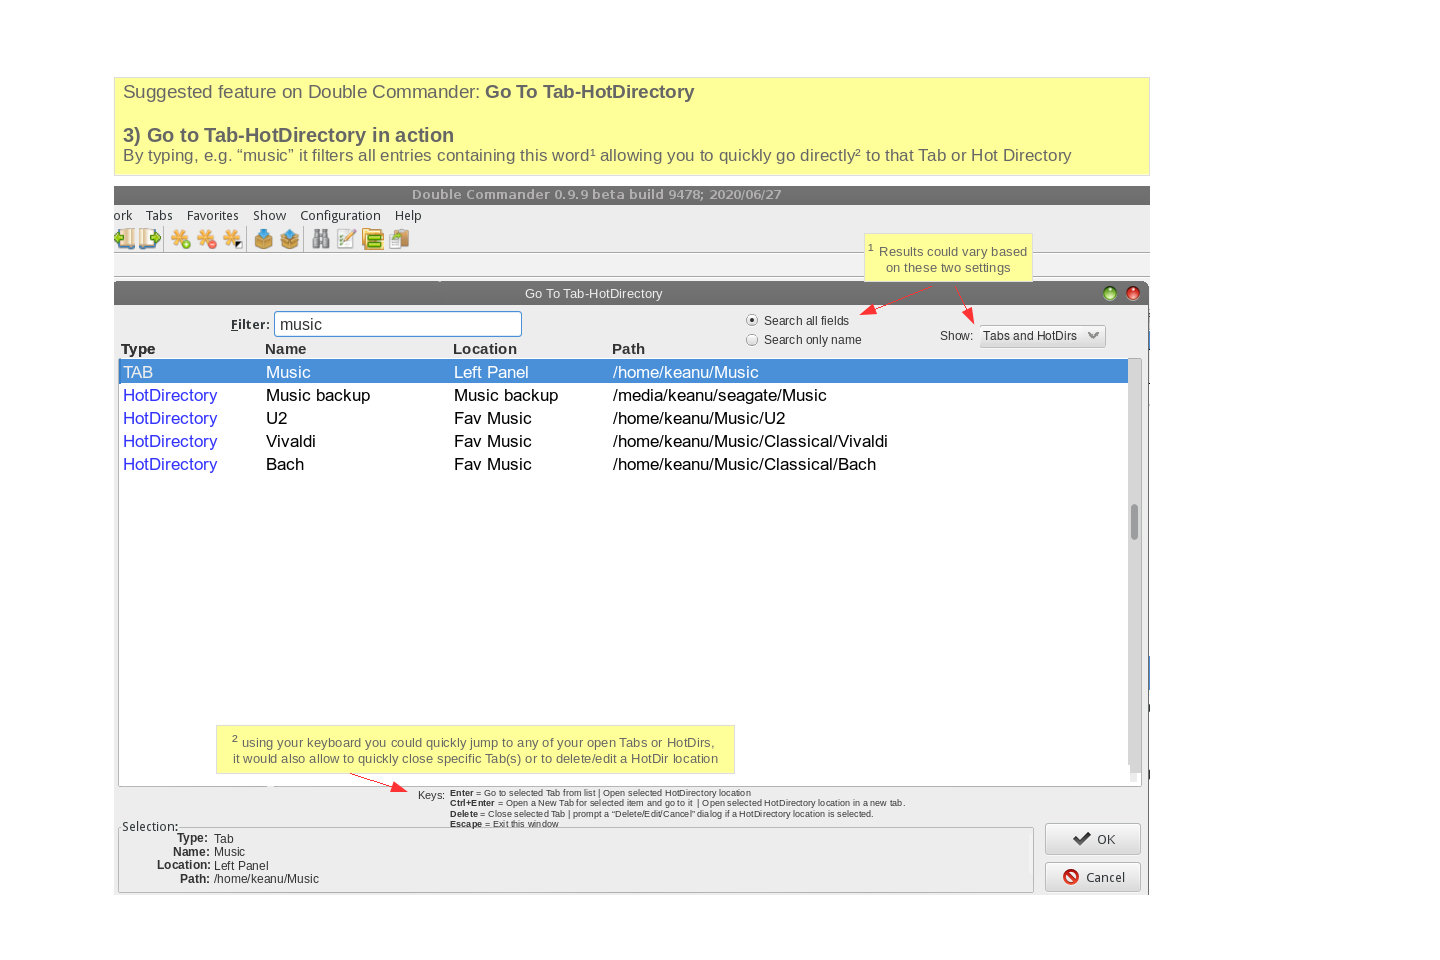This screenshot has width=1440, height=960.
Task: Click path /home/keanu/Music/Classical/Bach
Action: [x=744, y=464]
